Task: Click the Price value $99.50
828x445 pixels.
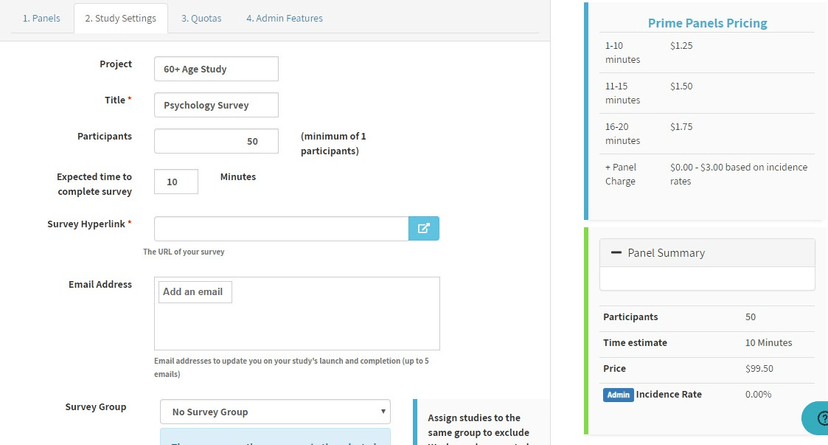Action: pyautogui.click(x=759, y=368)
